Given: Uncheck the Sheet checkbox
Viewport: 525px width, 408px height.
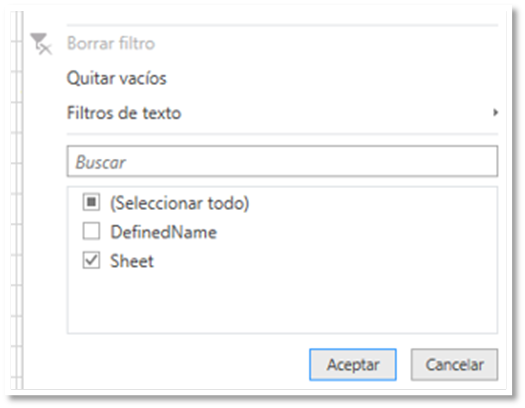Looking at the screenshot, I should (91, 260).
